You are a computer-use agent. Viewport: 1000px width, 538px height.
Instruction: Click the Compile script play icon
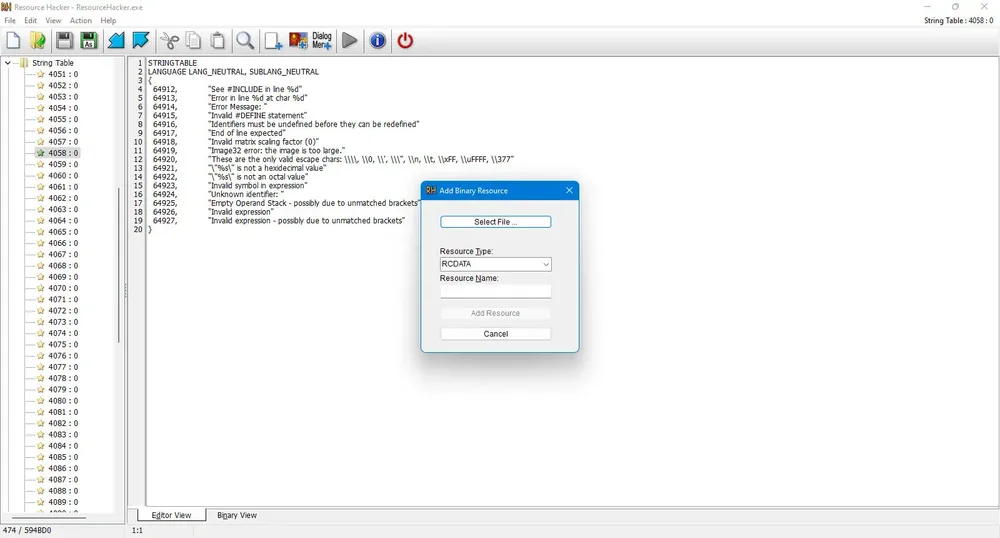tap(349, 41)
